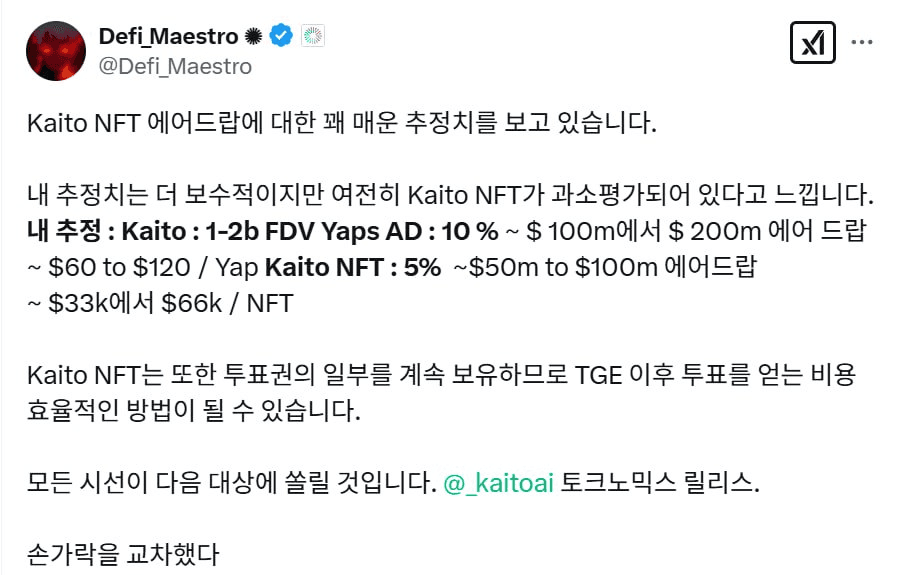Click the blue verified checkmark badge
The height and width of the screenshot is (575, 900).
(281, 36)
